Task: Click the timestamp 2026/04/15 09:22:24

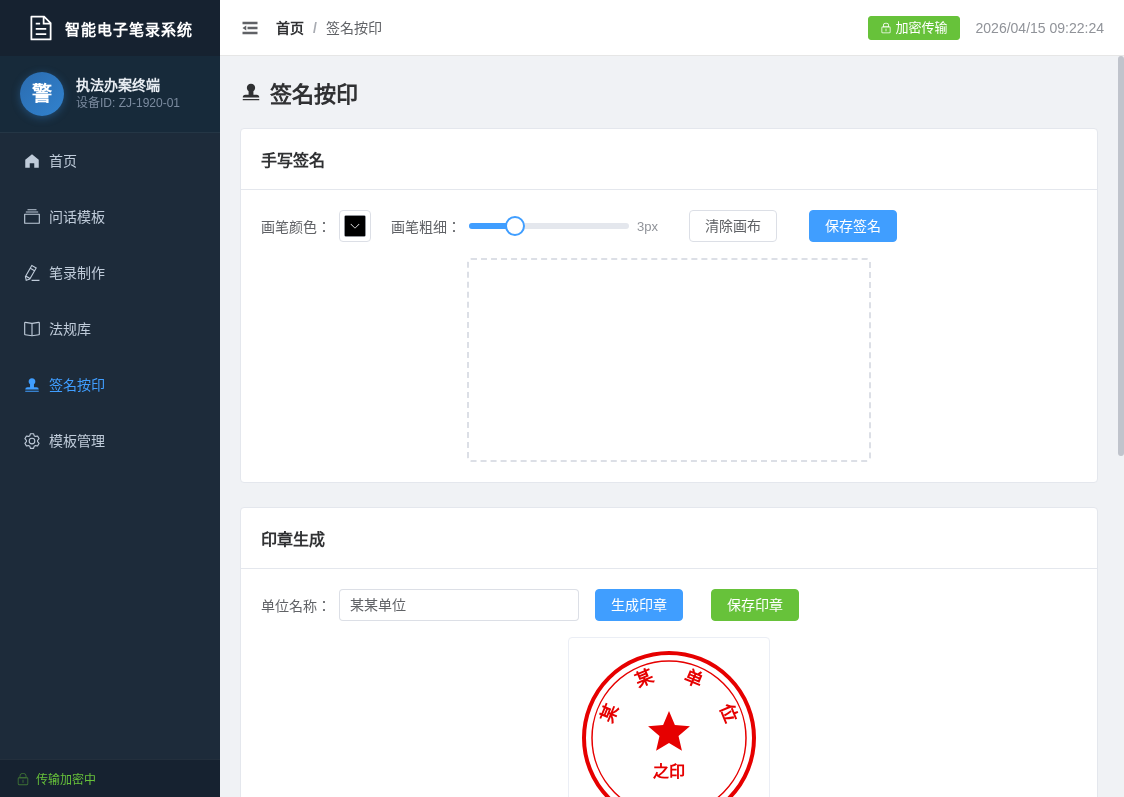Action: pyautogui.click(x=1039, y=28)
